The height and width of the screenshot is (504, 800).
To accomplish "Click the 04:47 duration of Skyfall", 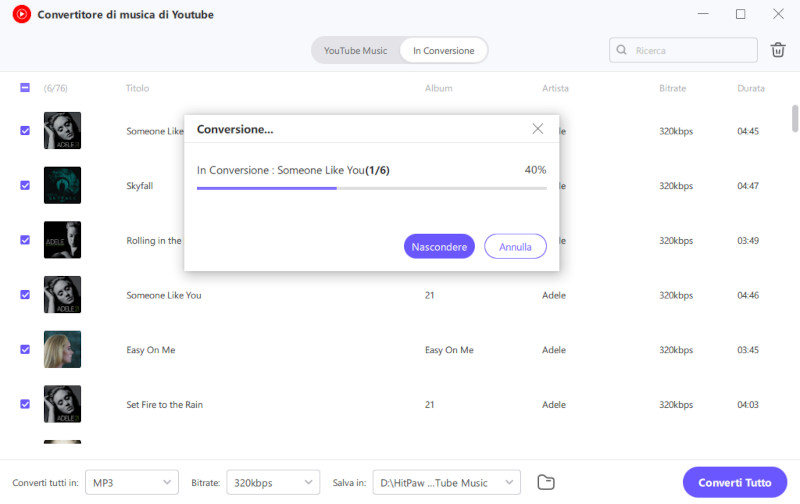I will point(747,186).
